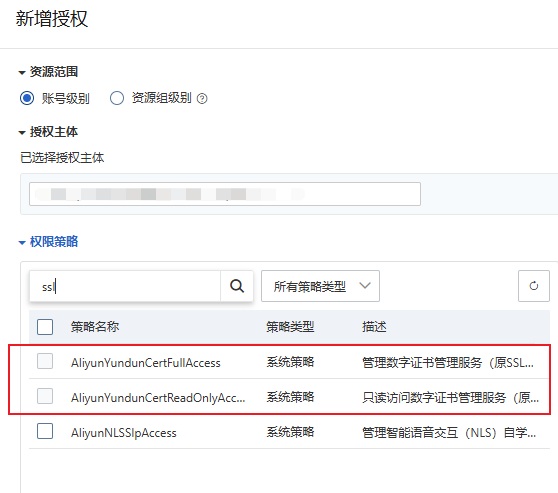This screenshot has height=493, width=558.
Task: Click the AliyunYundunCertFullAccess policy name
Action: coord(146,363)
